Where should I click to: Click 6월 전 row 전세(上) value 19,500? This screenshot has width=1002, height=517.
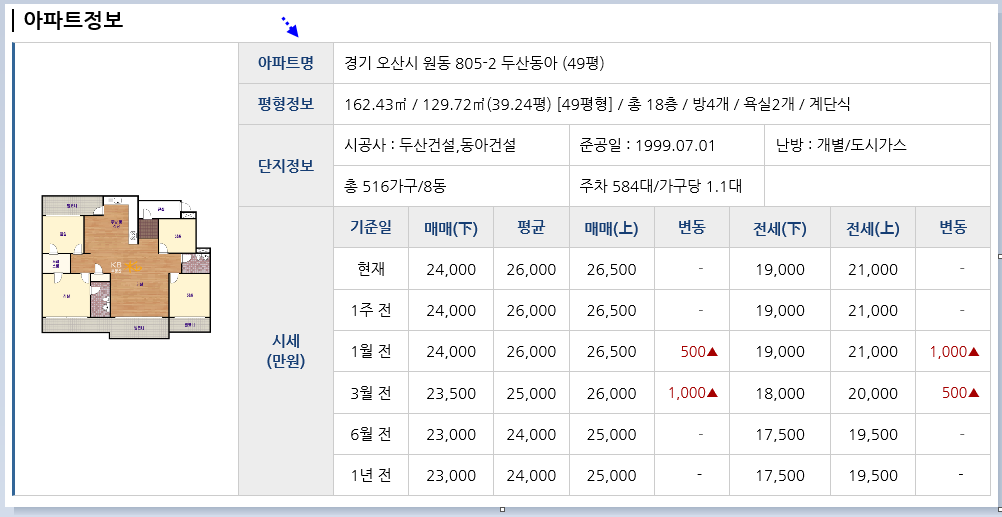(873, 435)
